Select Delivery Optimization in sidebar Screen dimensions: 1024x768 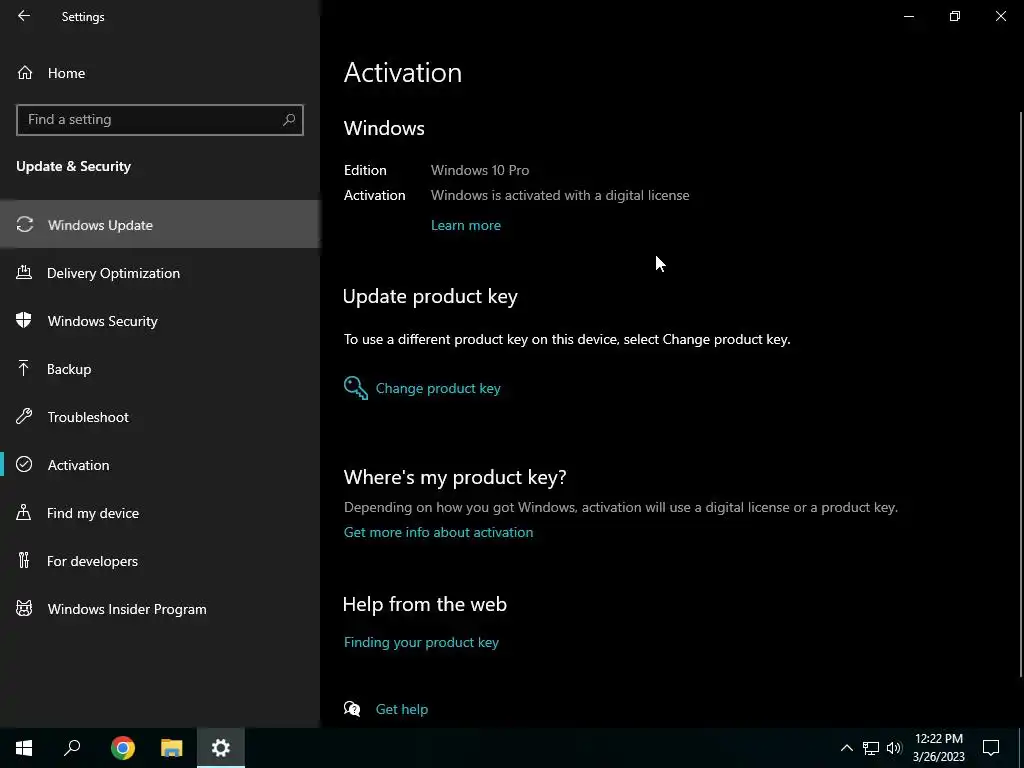click(x=160, y=273)
